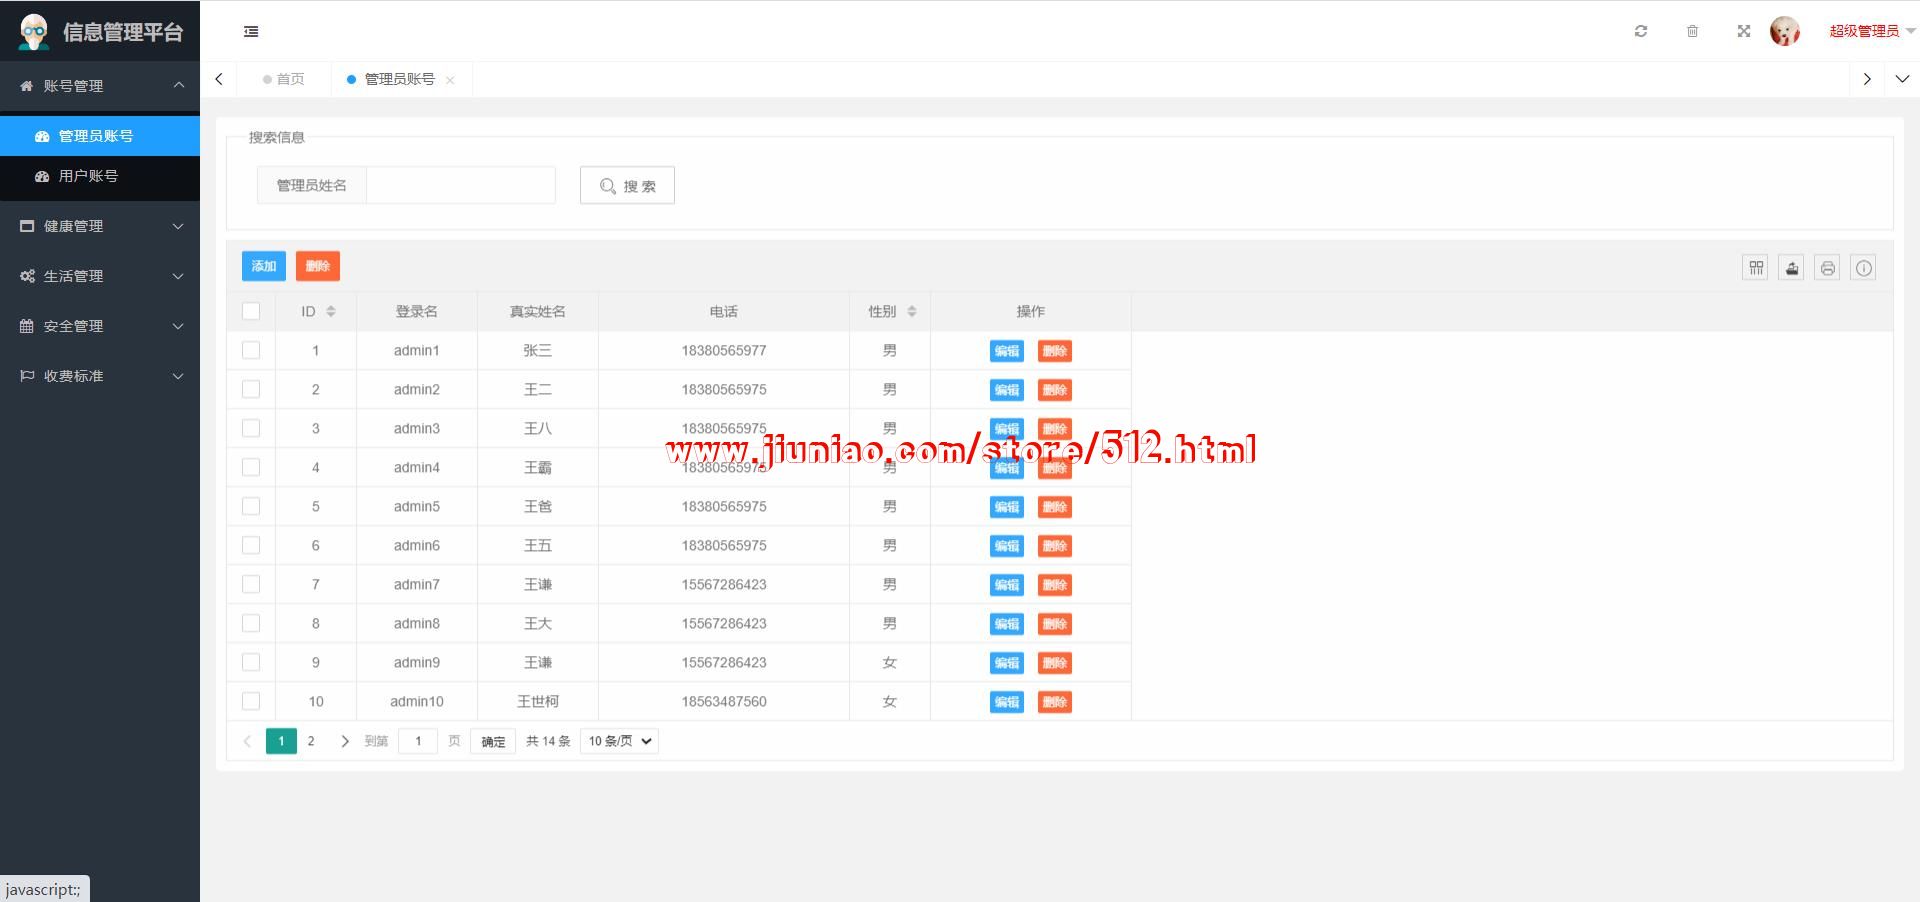Check the box for row admin10
This screenshot has height=902, width=1920.
tap(251, 701)
